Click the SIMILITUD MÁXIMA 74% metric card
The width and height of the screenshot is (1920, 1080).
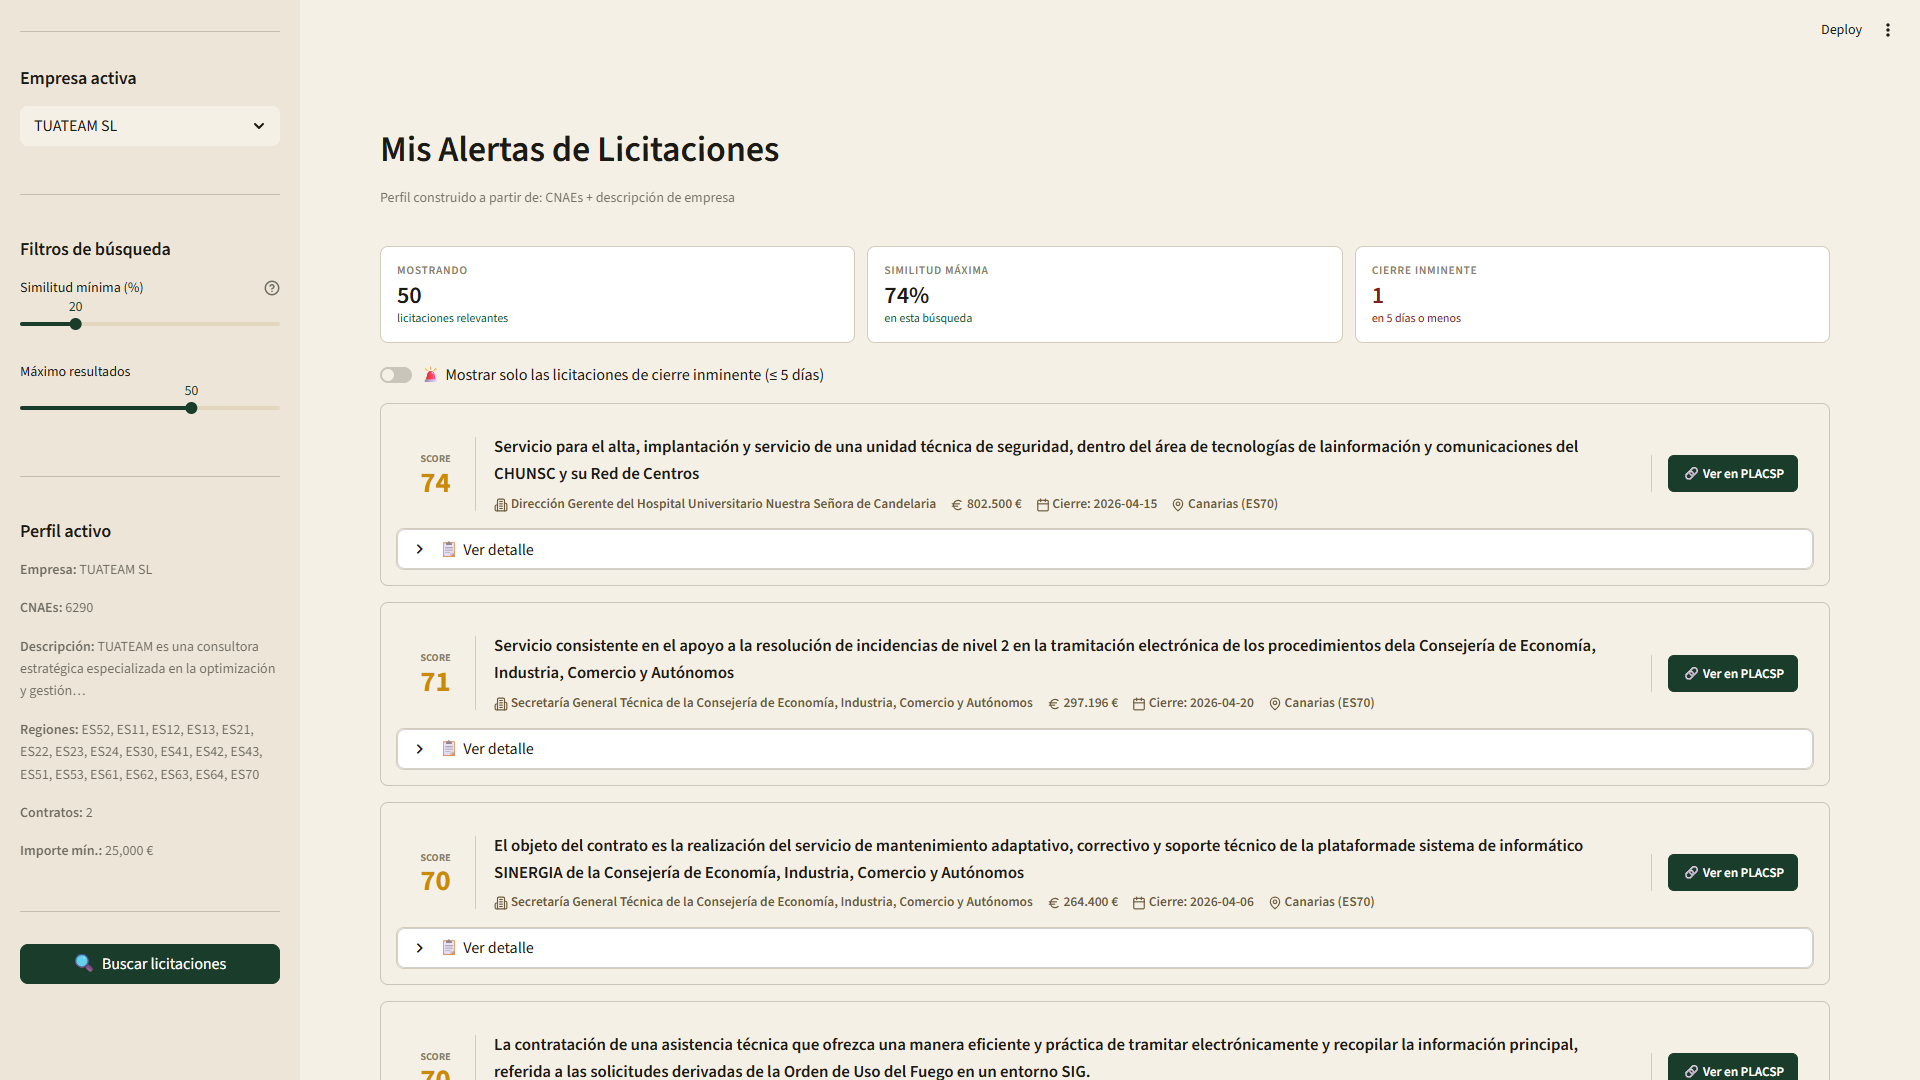pyautogui.click(x=1104, y=295)
